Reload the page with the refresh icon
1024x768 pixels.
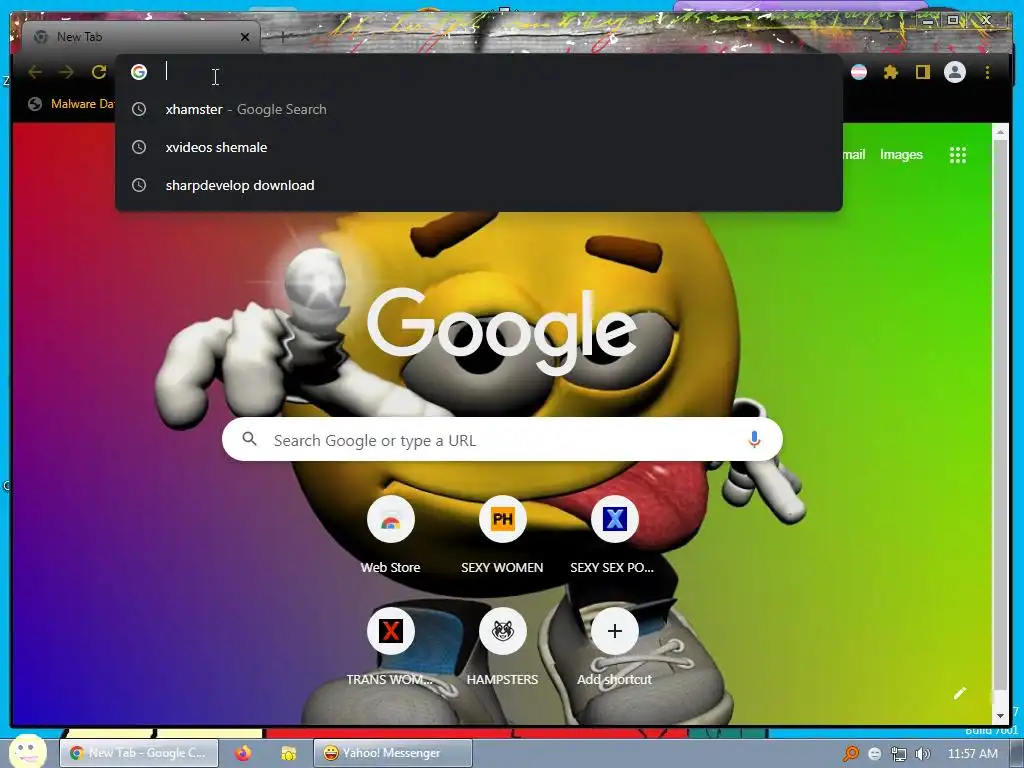tap(99, 72)
